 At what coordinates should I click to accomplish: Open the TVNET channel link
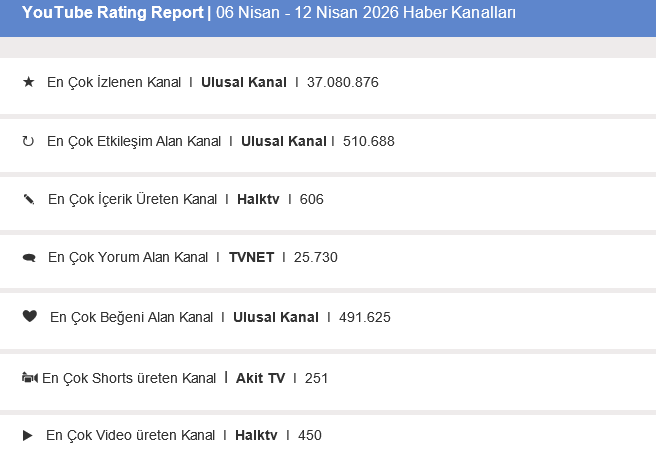[251, 257]
